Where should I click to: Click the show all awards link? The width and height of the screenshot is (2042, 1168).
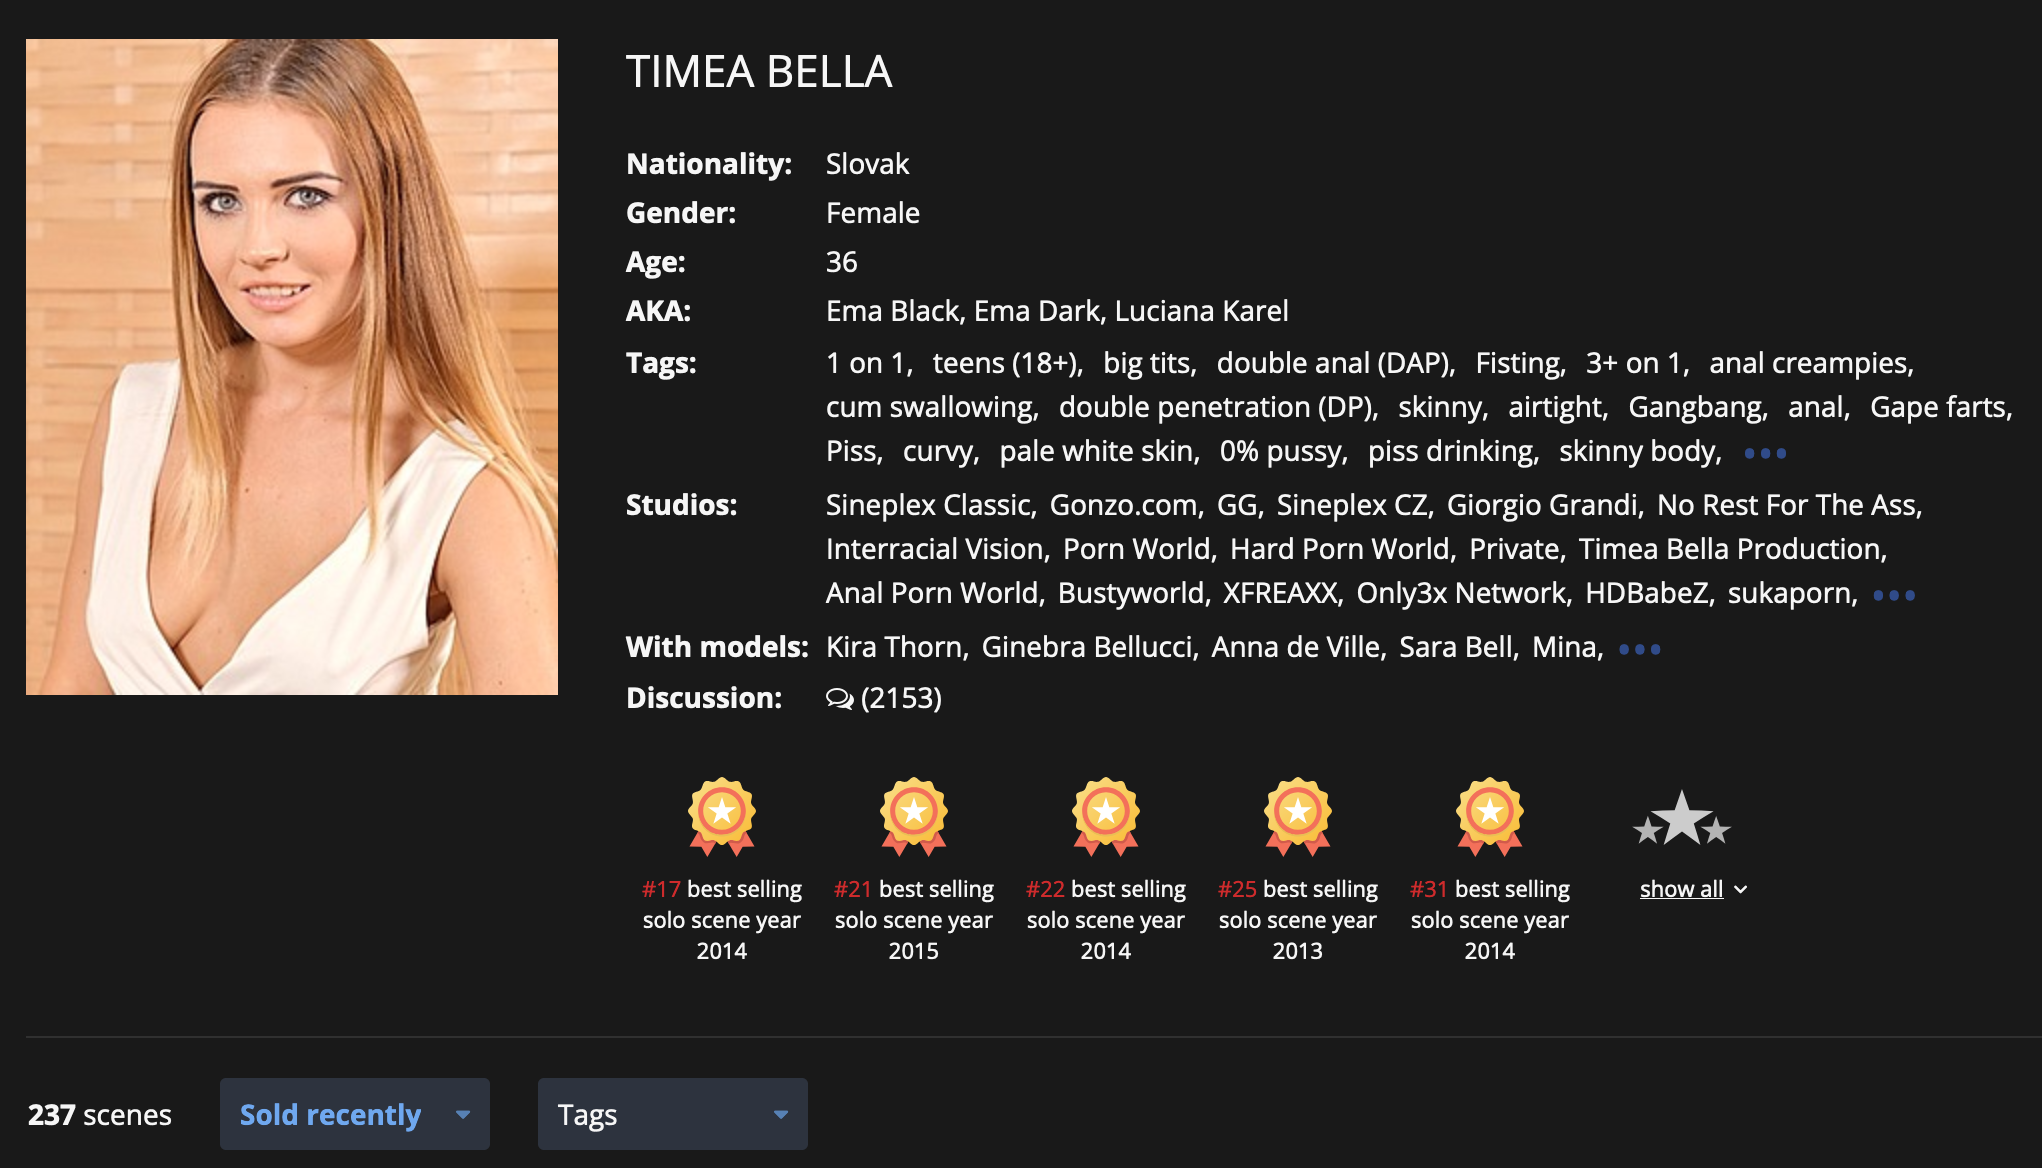pyautogui.click(x=1681, y=889)
